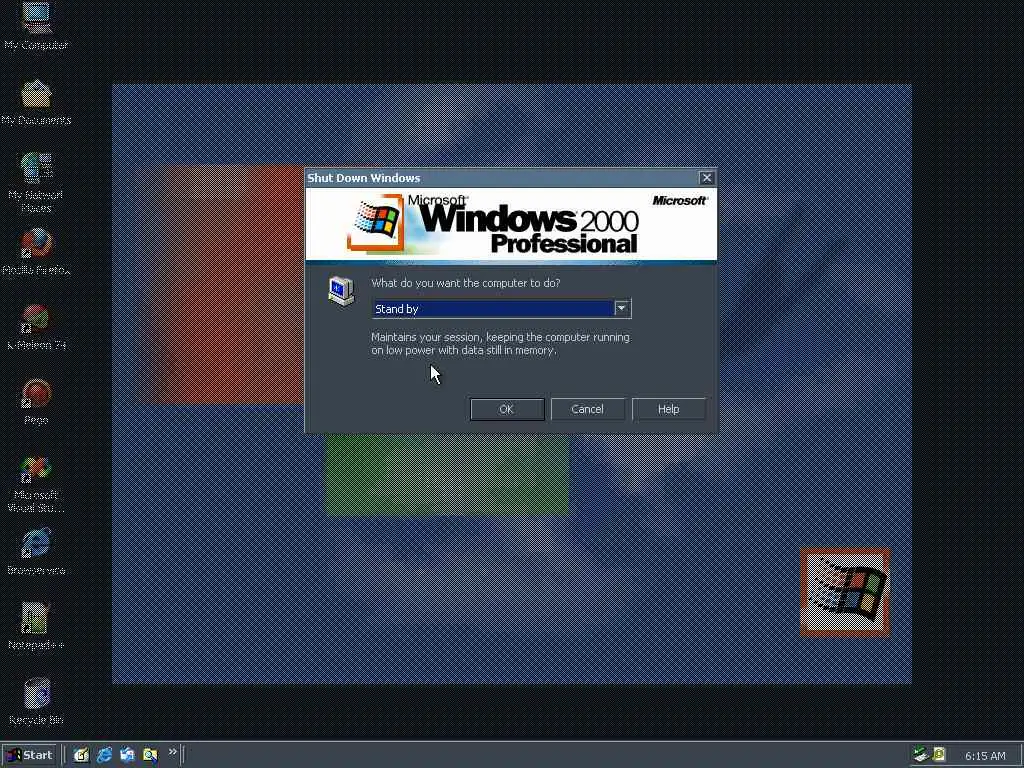Select the Mozilla Firefox desktop shortcut
1024x768 pixels.
click(x=36, y=253)
